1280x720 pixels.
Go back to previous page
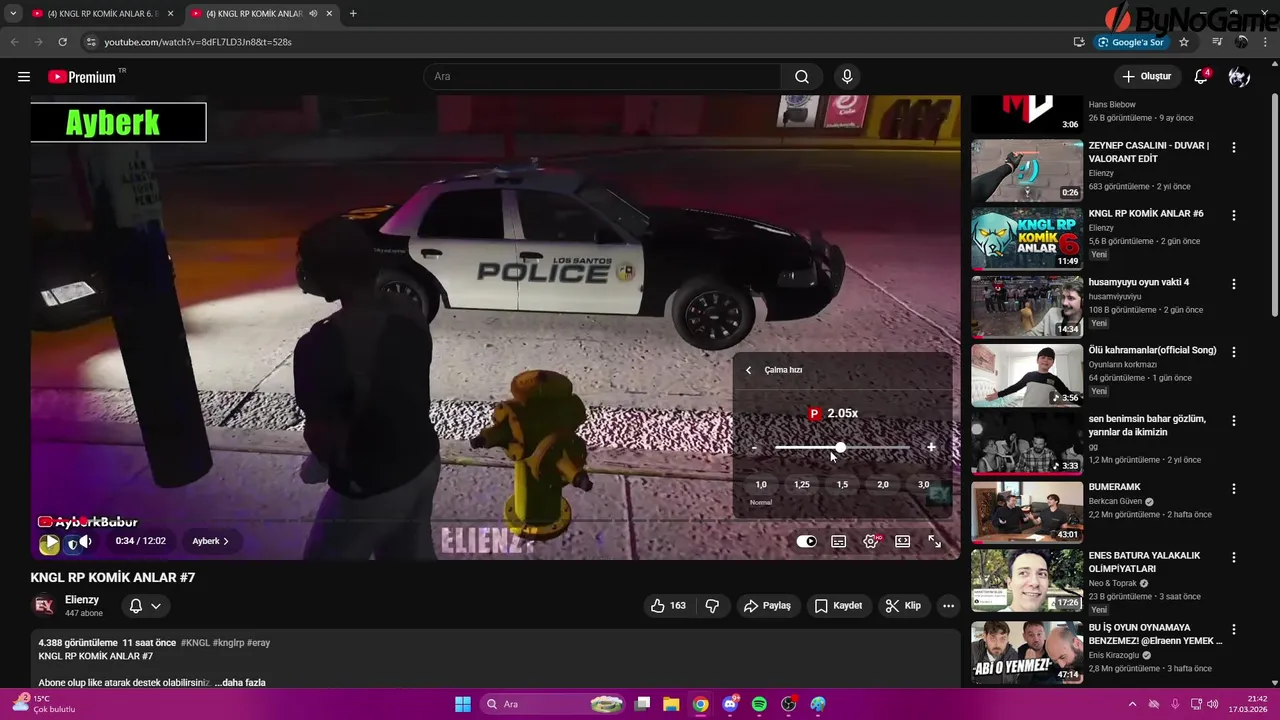(14, 42)
